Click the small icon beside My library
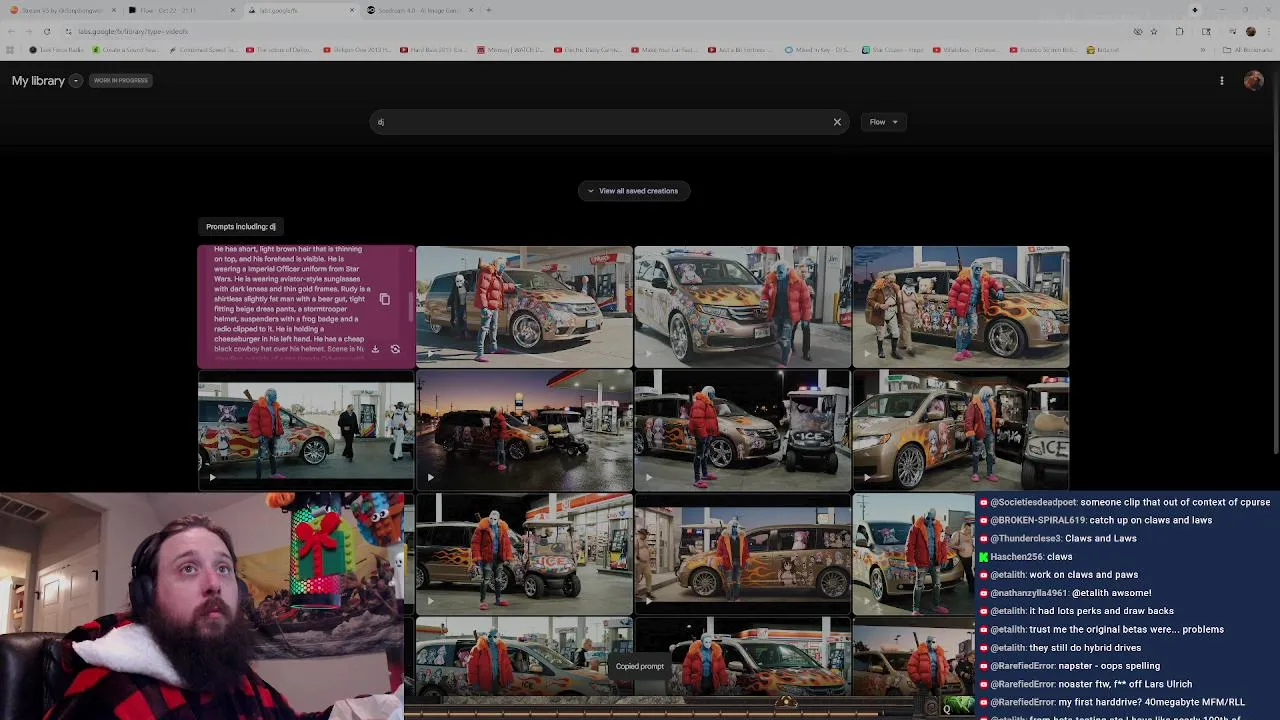The image size is (1280, 720). click(75, 81)
